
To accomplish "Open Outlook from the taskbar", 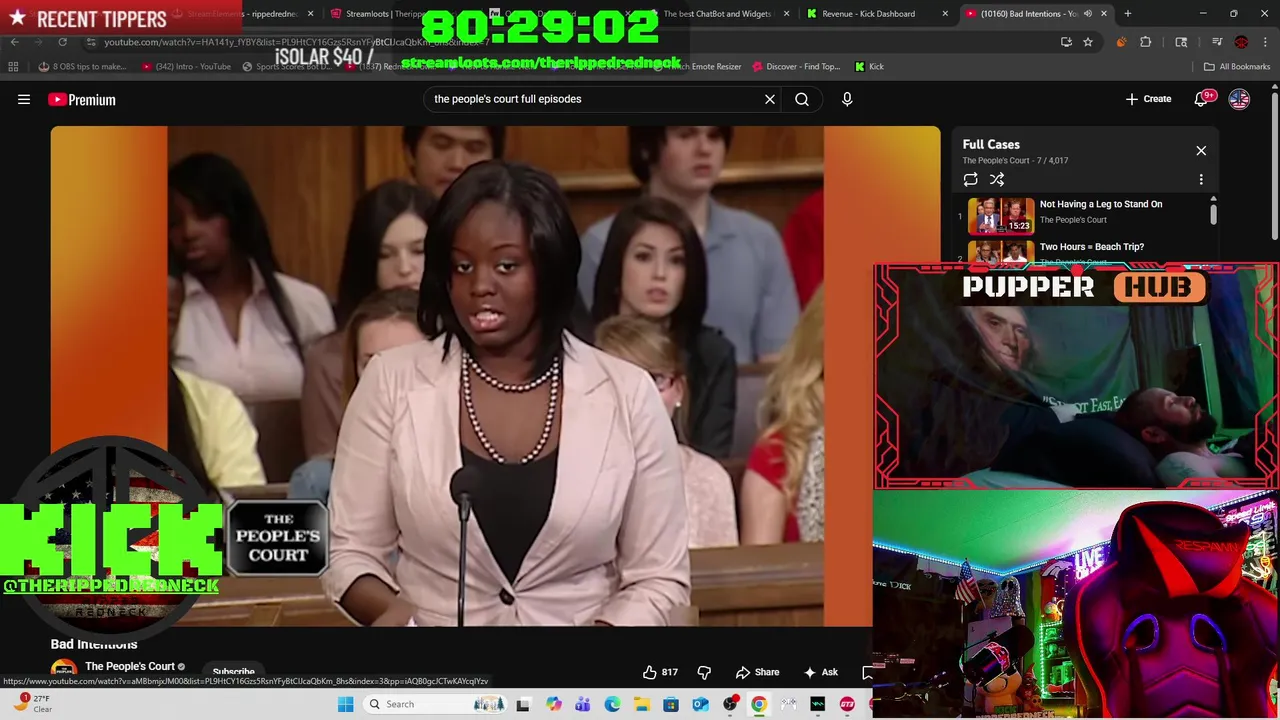I will (x=700, y=704).
